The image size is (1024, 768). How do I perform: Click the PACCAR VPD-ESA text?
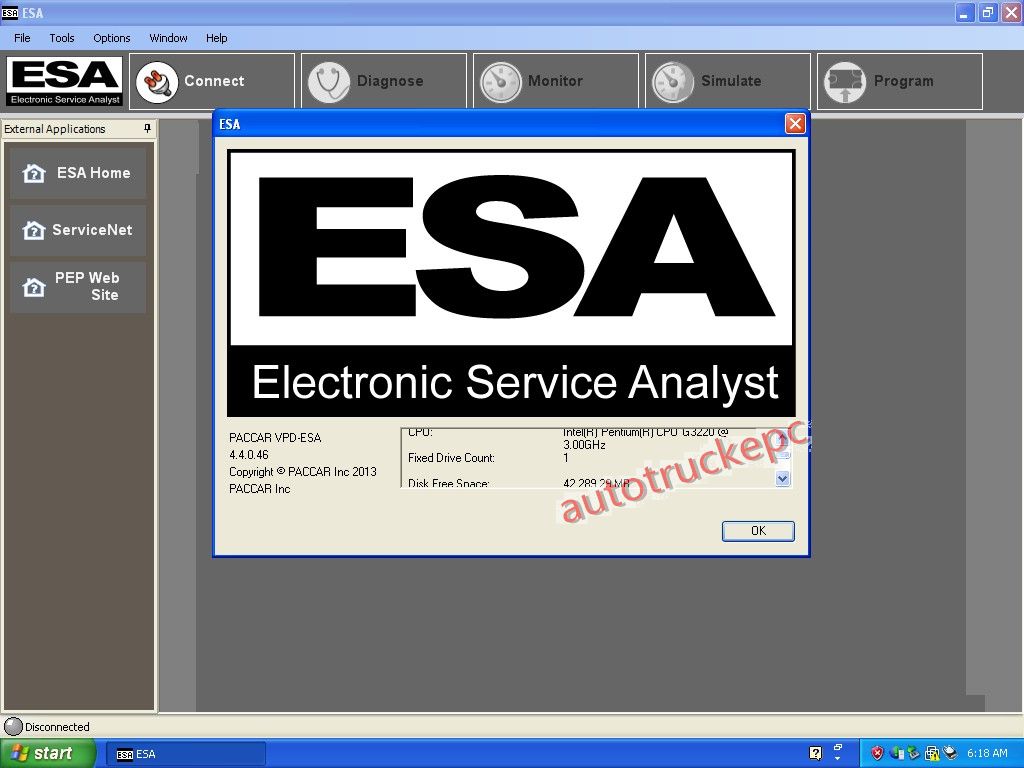tap(275, 438)
